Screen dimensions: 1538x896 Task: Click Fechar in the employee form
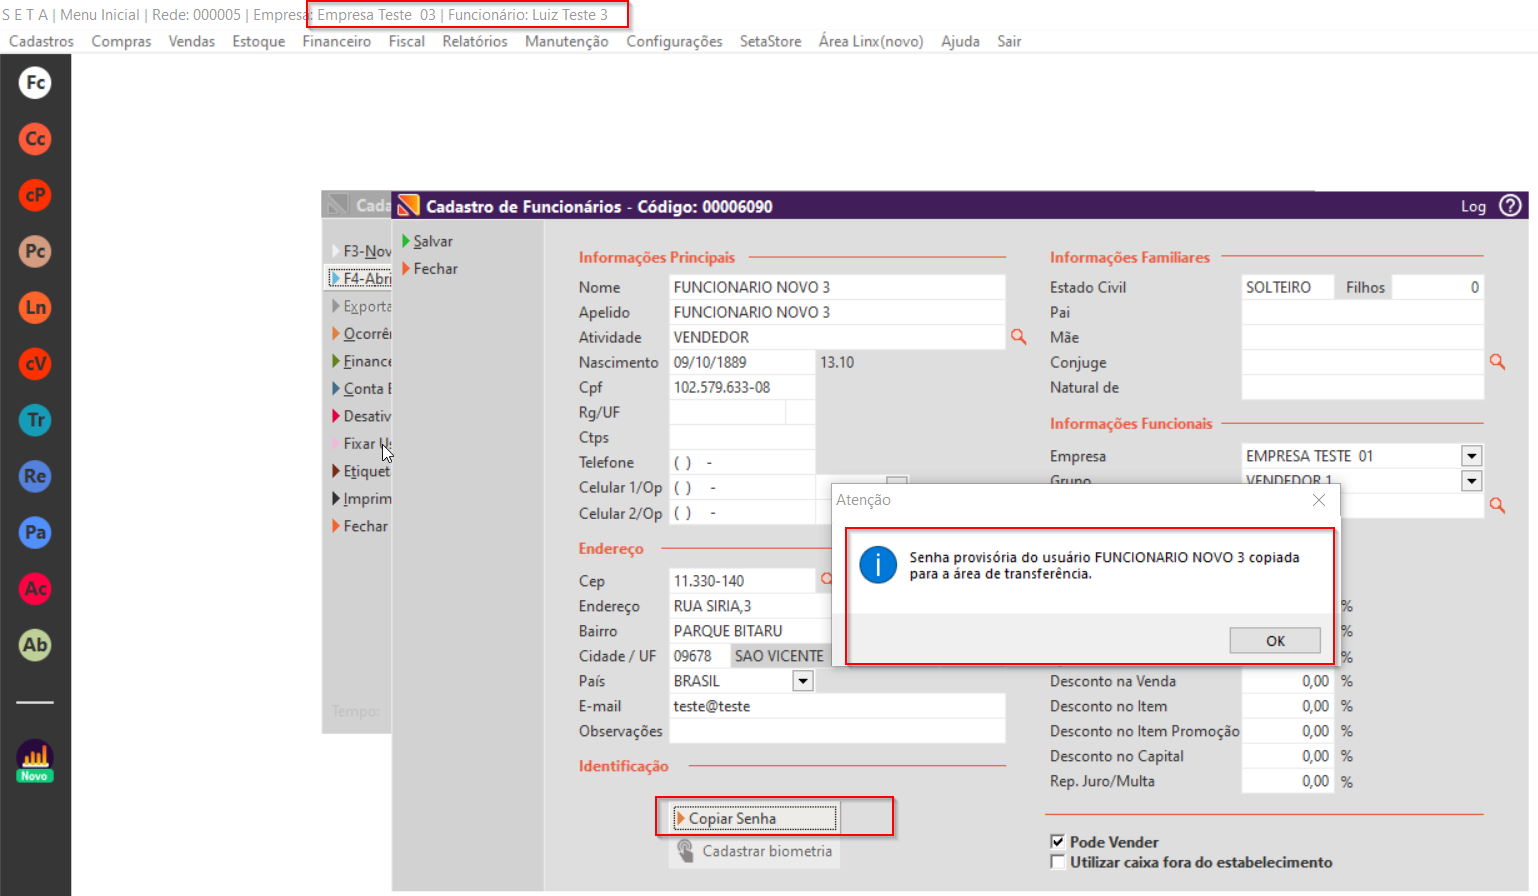pyautogui.click(x=430, y=269)
